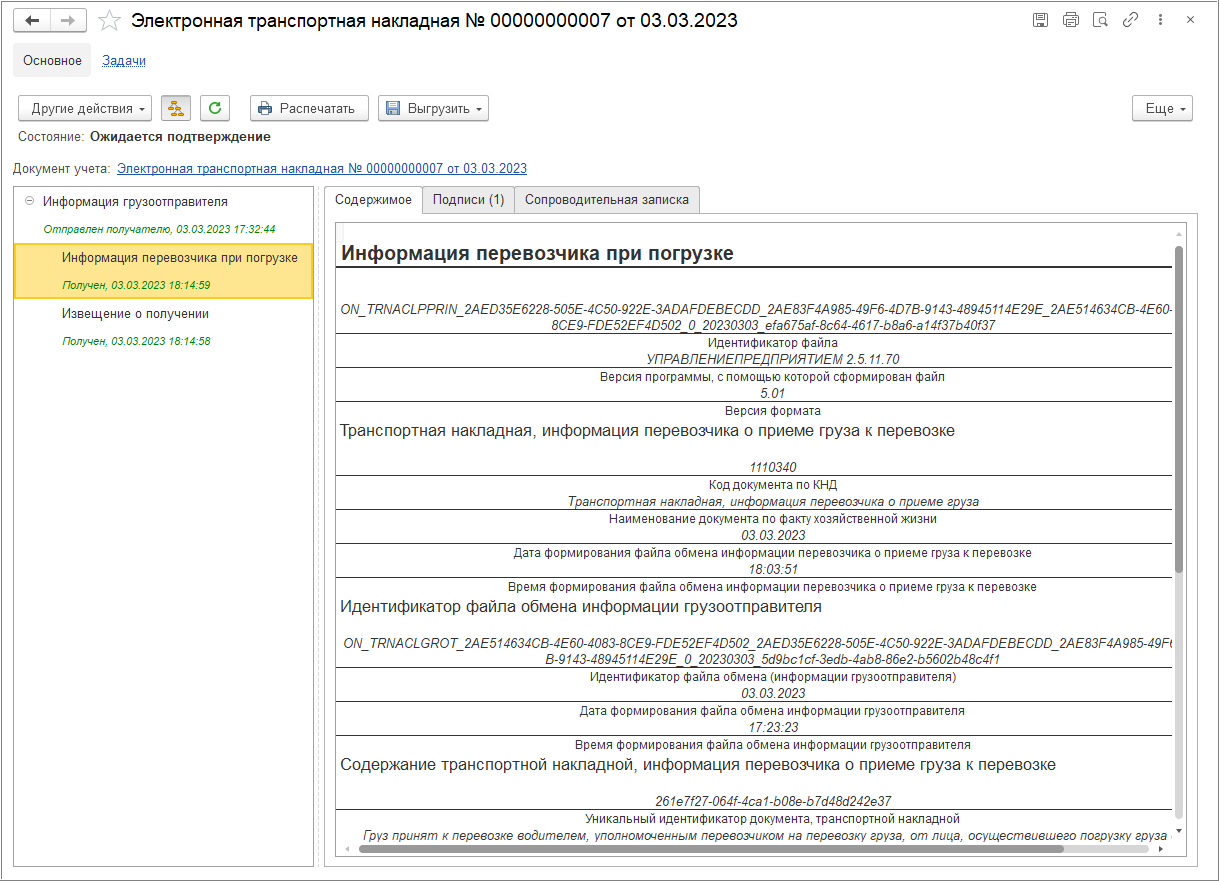
Task: Open the Другие действия dropdown
Action: [86, 108]
